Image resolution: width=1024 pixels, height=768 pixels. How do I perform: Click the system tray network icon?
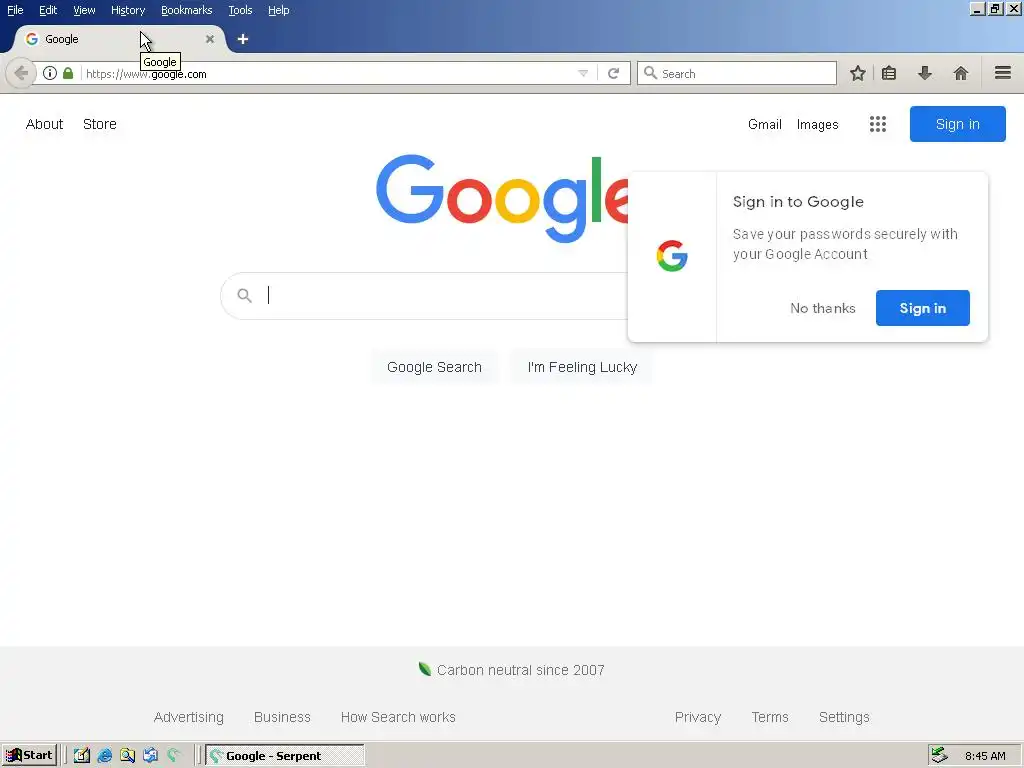[x=939, y=756]
